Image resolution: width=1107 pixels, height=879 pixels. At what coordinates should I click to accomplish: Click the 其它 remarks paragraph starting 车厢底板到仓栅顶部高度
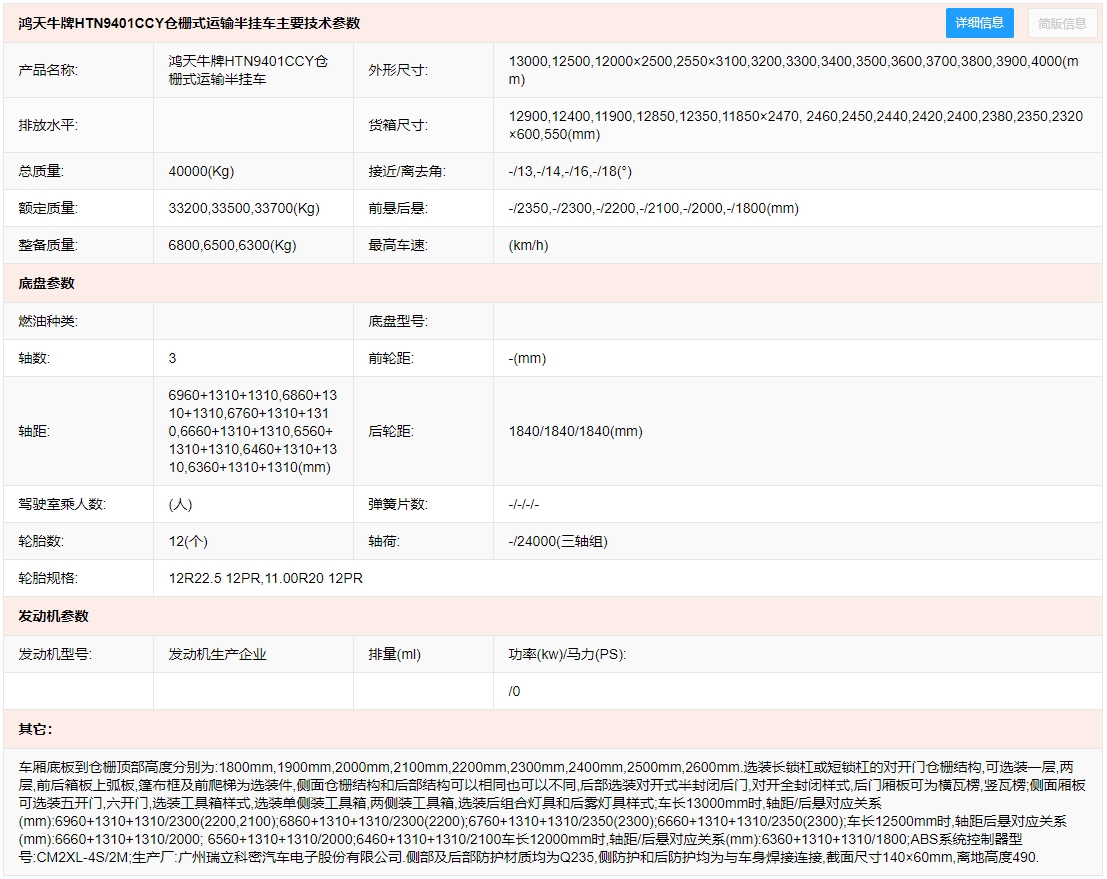552,812
